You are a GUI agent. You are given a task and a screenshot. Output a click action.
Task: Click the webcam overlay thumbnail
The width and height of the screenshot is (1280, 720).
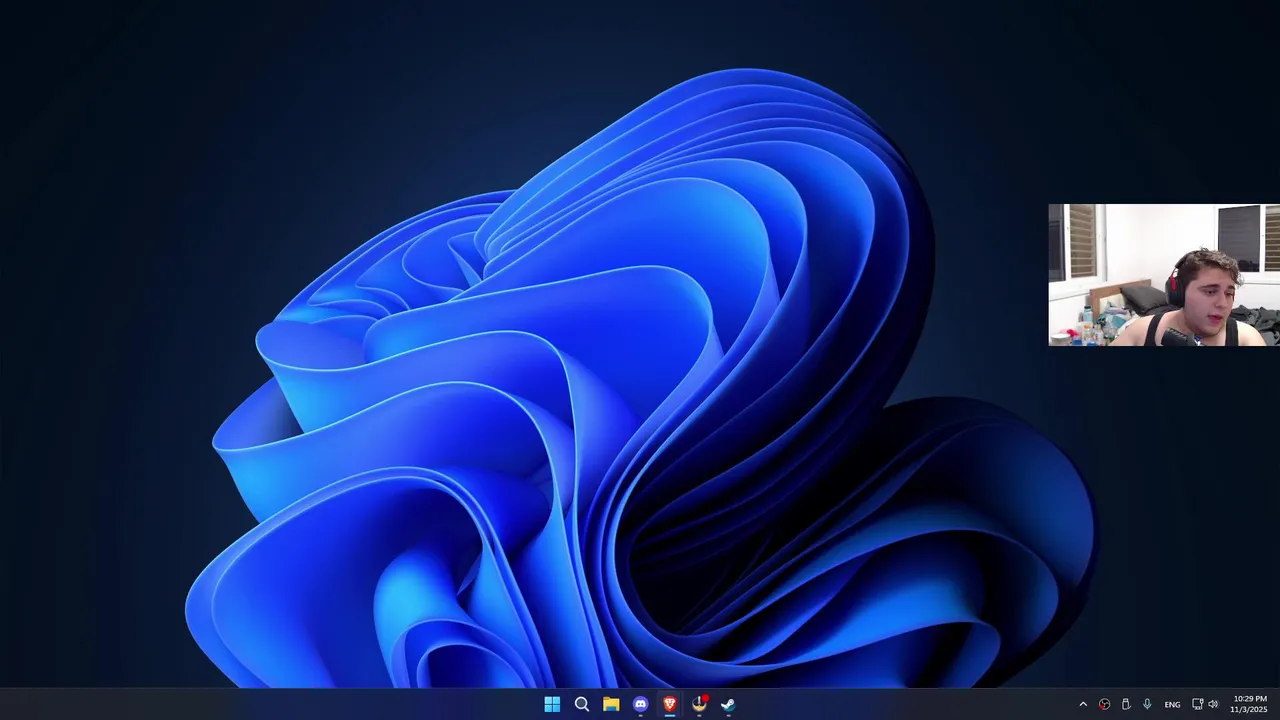click(1164, 275)
